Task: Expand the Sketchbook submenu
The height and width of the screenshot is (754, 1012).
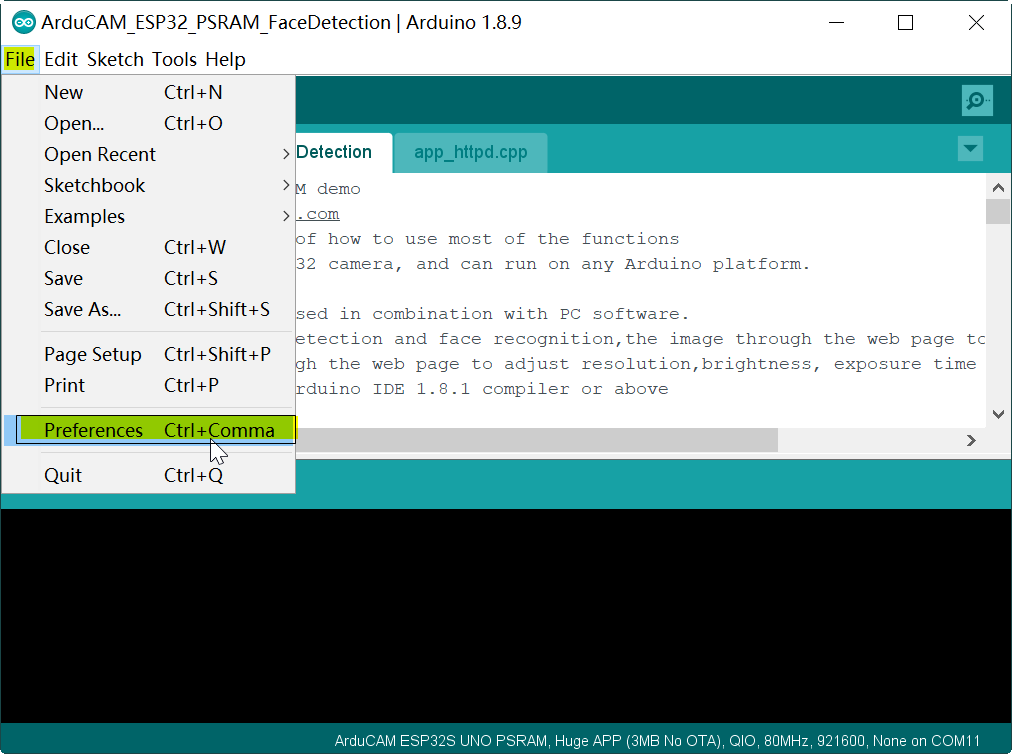Action: click(x=148, y=185)
